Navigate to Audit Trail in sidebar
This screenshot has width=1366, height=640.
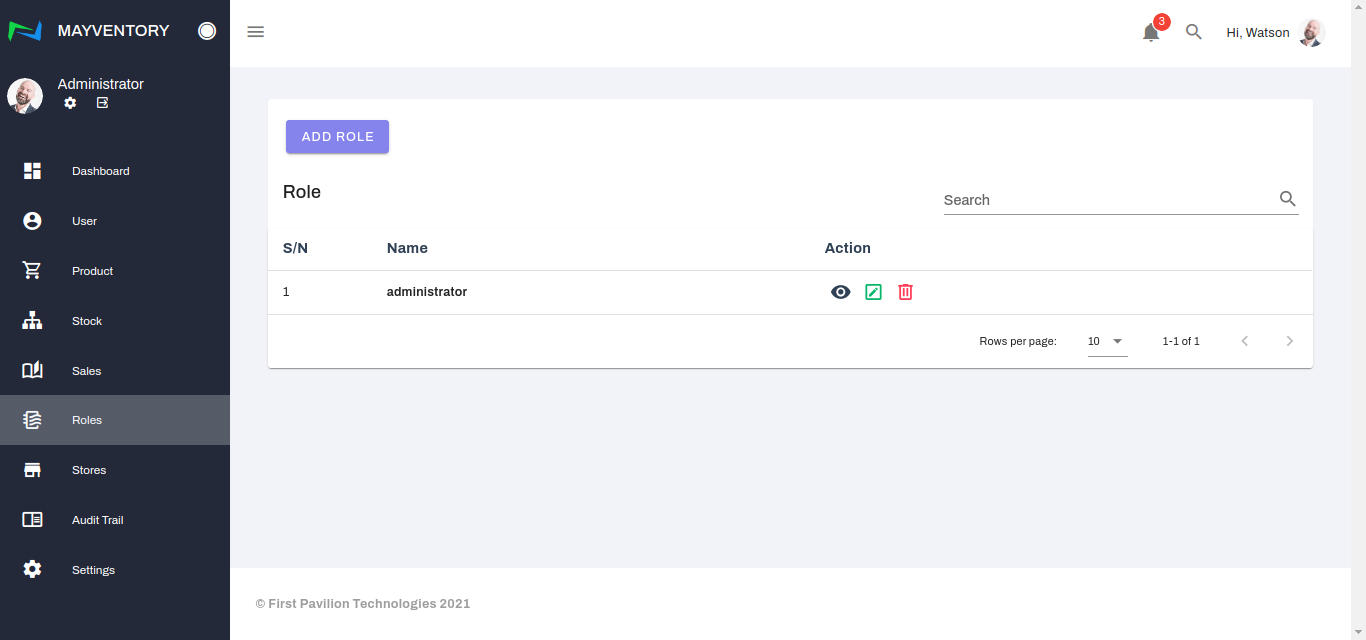click(x=97, y=520)
